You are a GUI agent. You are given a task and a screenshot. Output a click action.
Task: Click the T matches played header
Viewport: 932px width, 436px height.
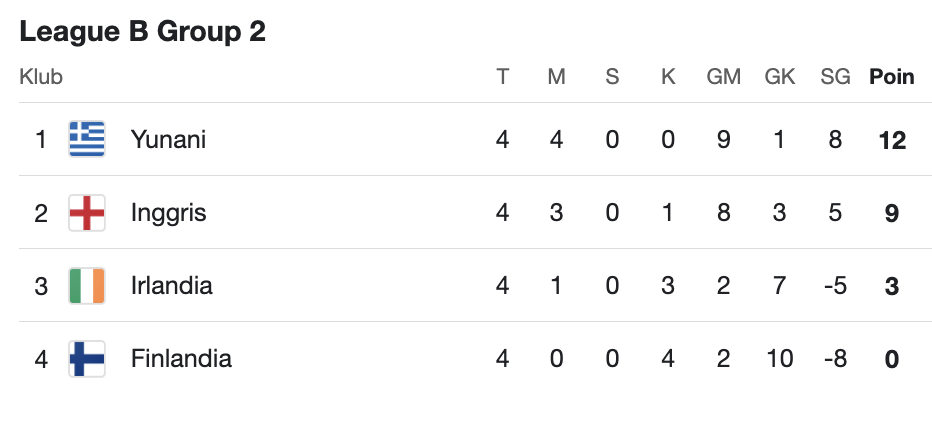point(503,77)
